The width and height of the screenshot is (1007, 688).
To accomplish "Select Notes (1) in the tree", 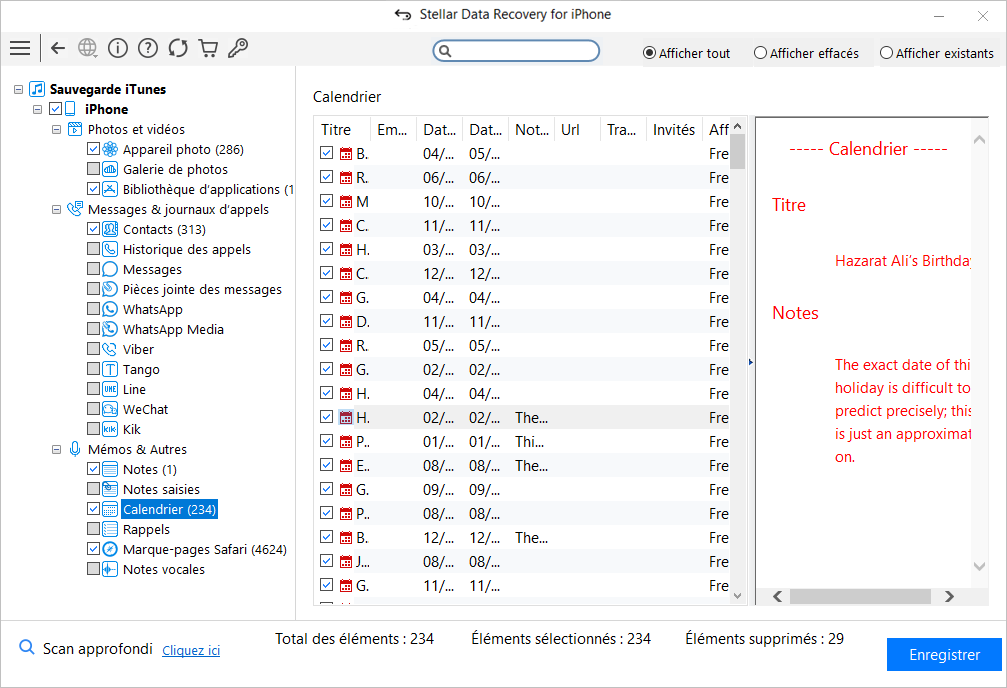I will 150,470.
